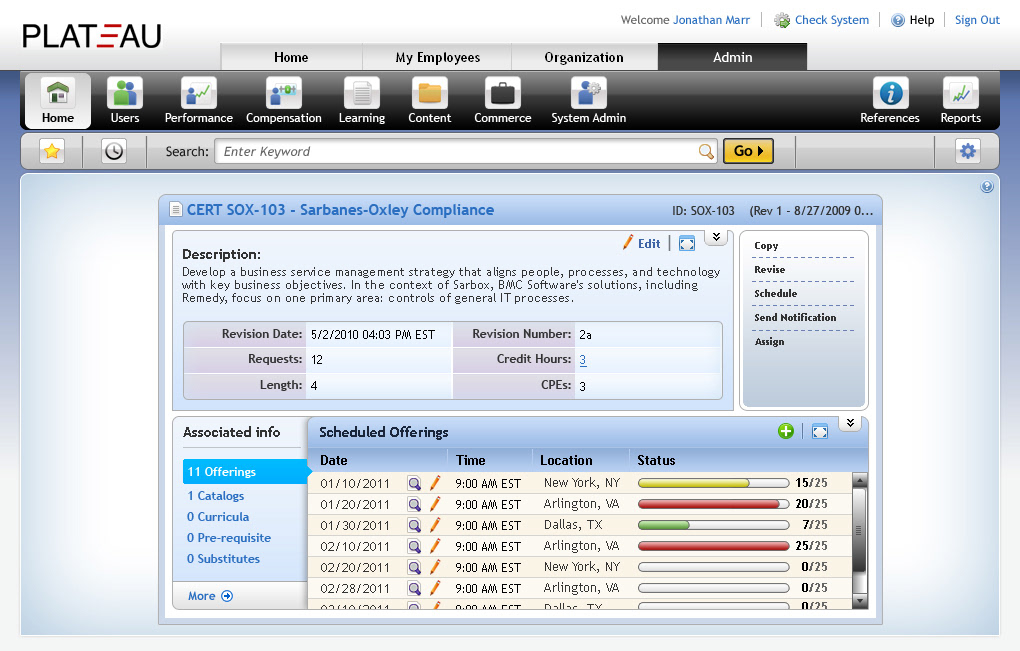Screen dimensions: 1020x651
Task: Click Schedule in actions panel
Action: click(775, 293)
